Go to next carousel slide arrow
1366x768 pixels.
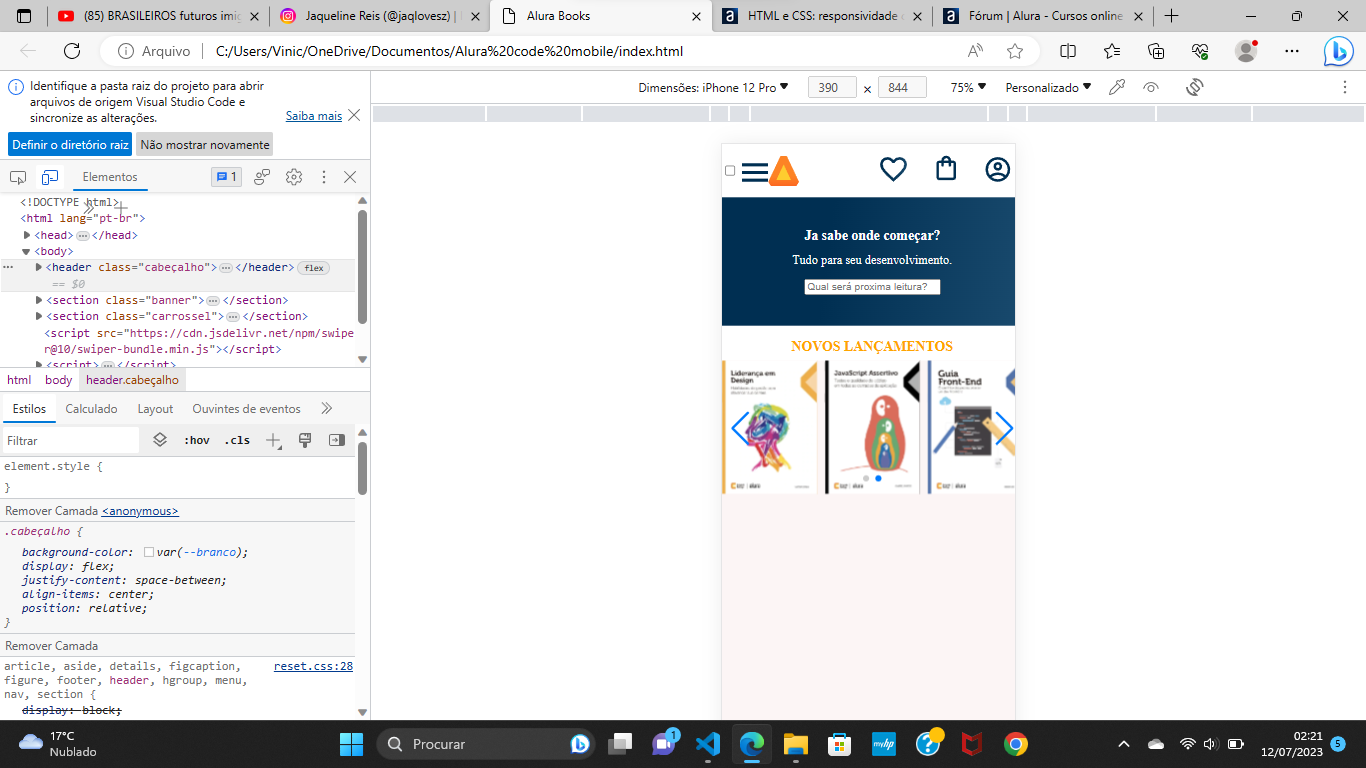point(1004,428)
